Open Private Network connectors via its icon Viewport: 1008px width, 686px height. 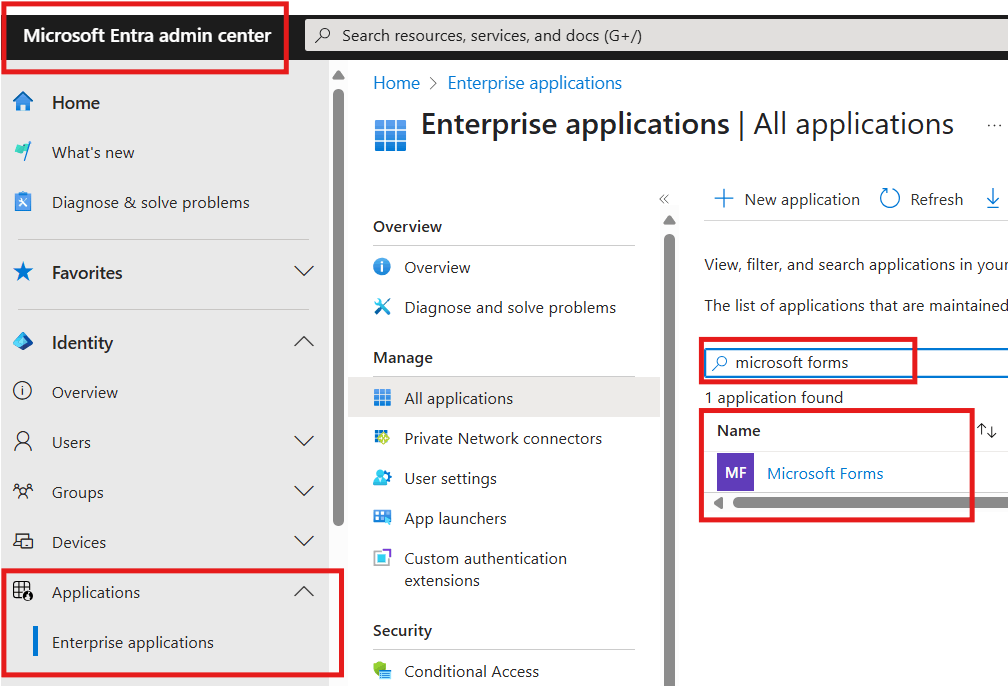click(384, 438)
